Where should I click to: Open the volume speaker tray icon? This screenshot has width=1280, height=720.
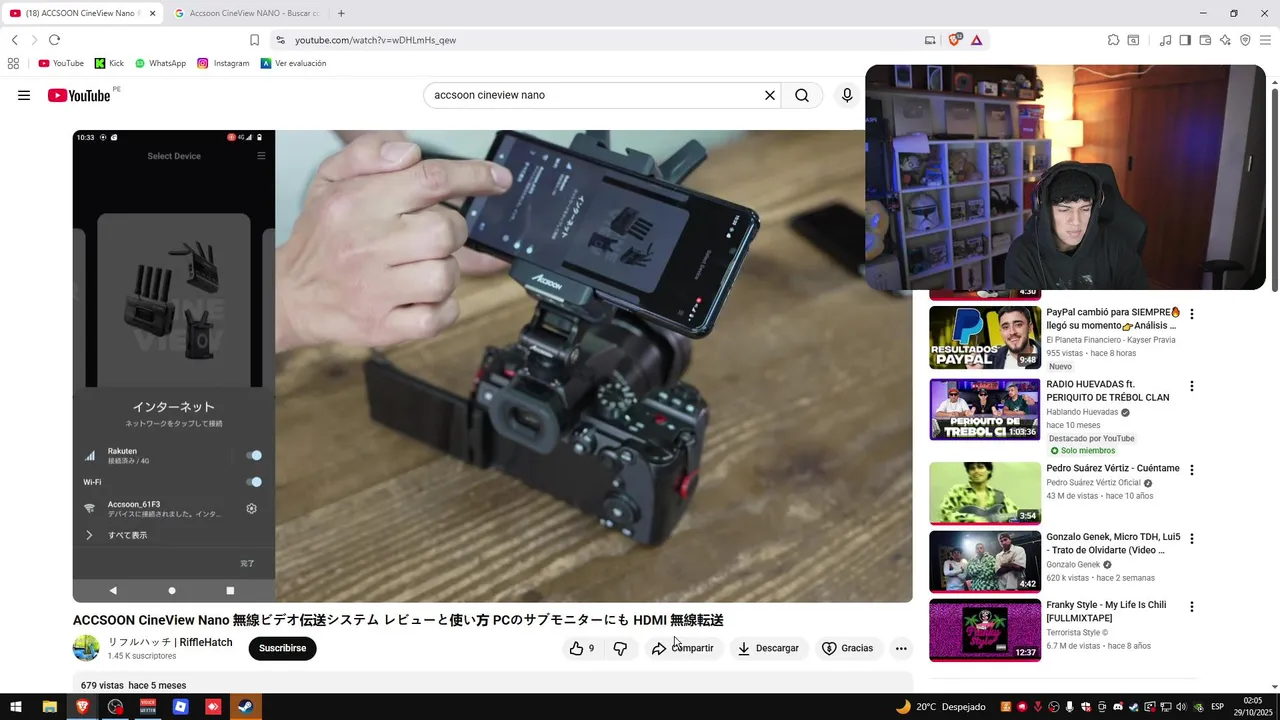(1181, 707)
